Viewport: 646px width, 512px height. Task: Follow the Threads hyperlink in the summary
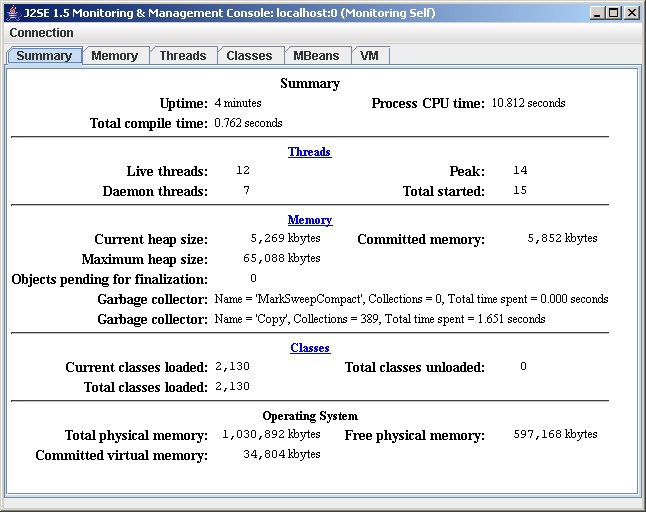309,152
